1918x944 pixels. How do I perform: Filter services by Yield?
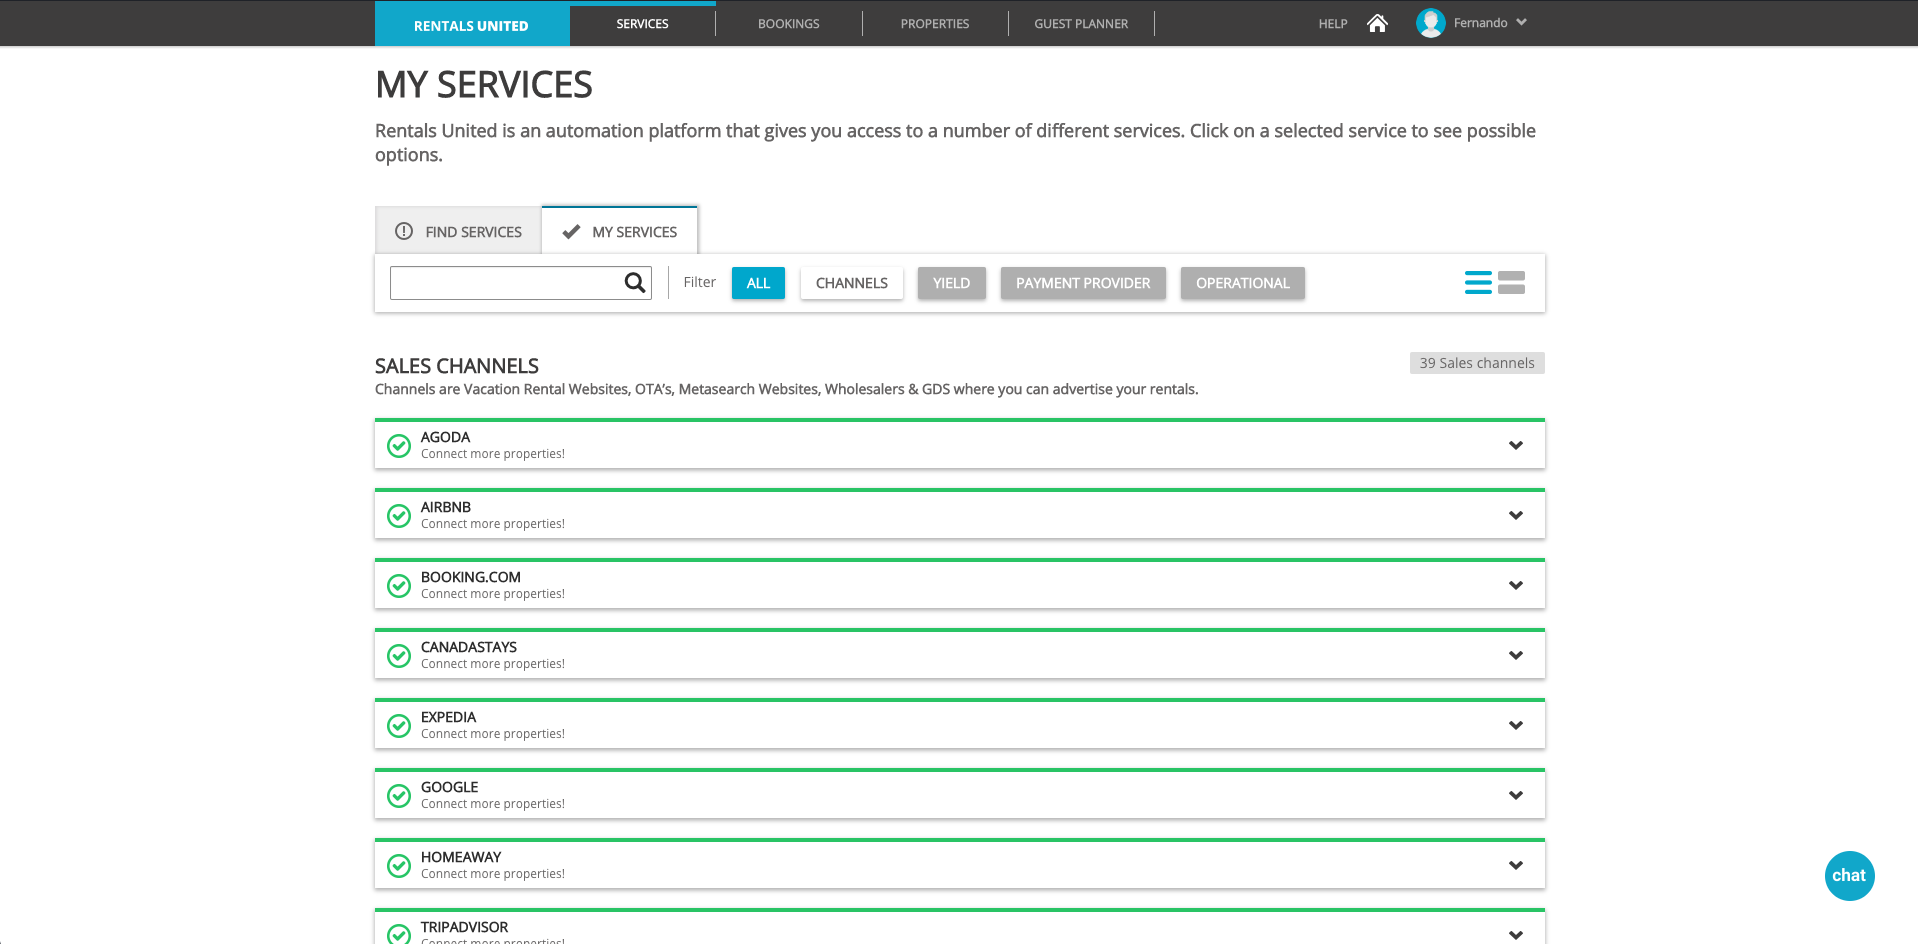pyautogui.click(x=951, y=283)
